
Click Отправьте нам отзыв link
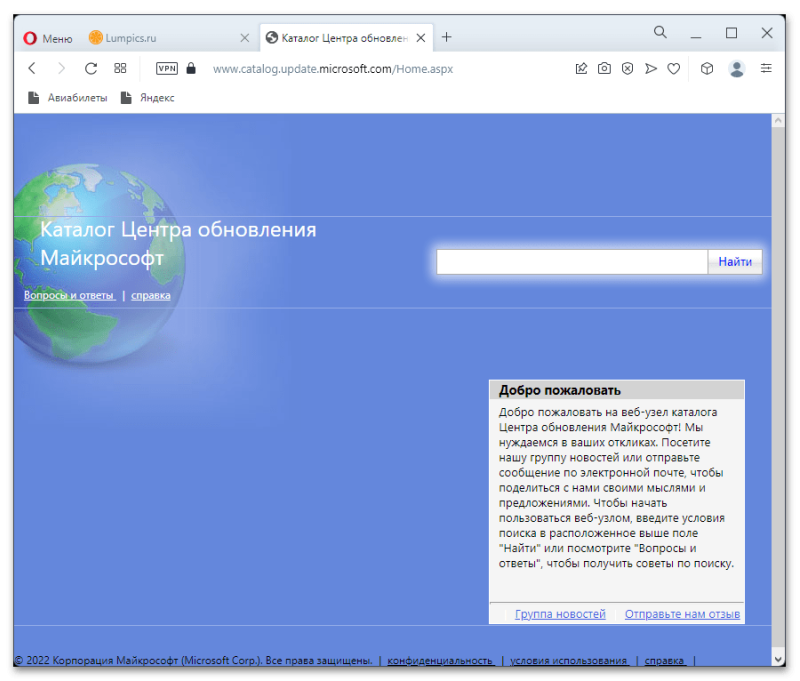(x=682, y=614)
